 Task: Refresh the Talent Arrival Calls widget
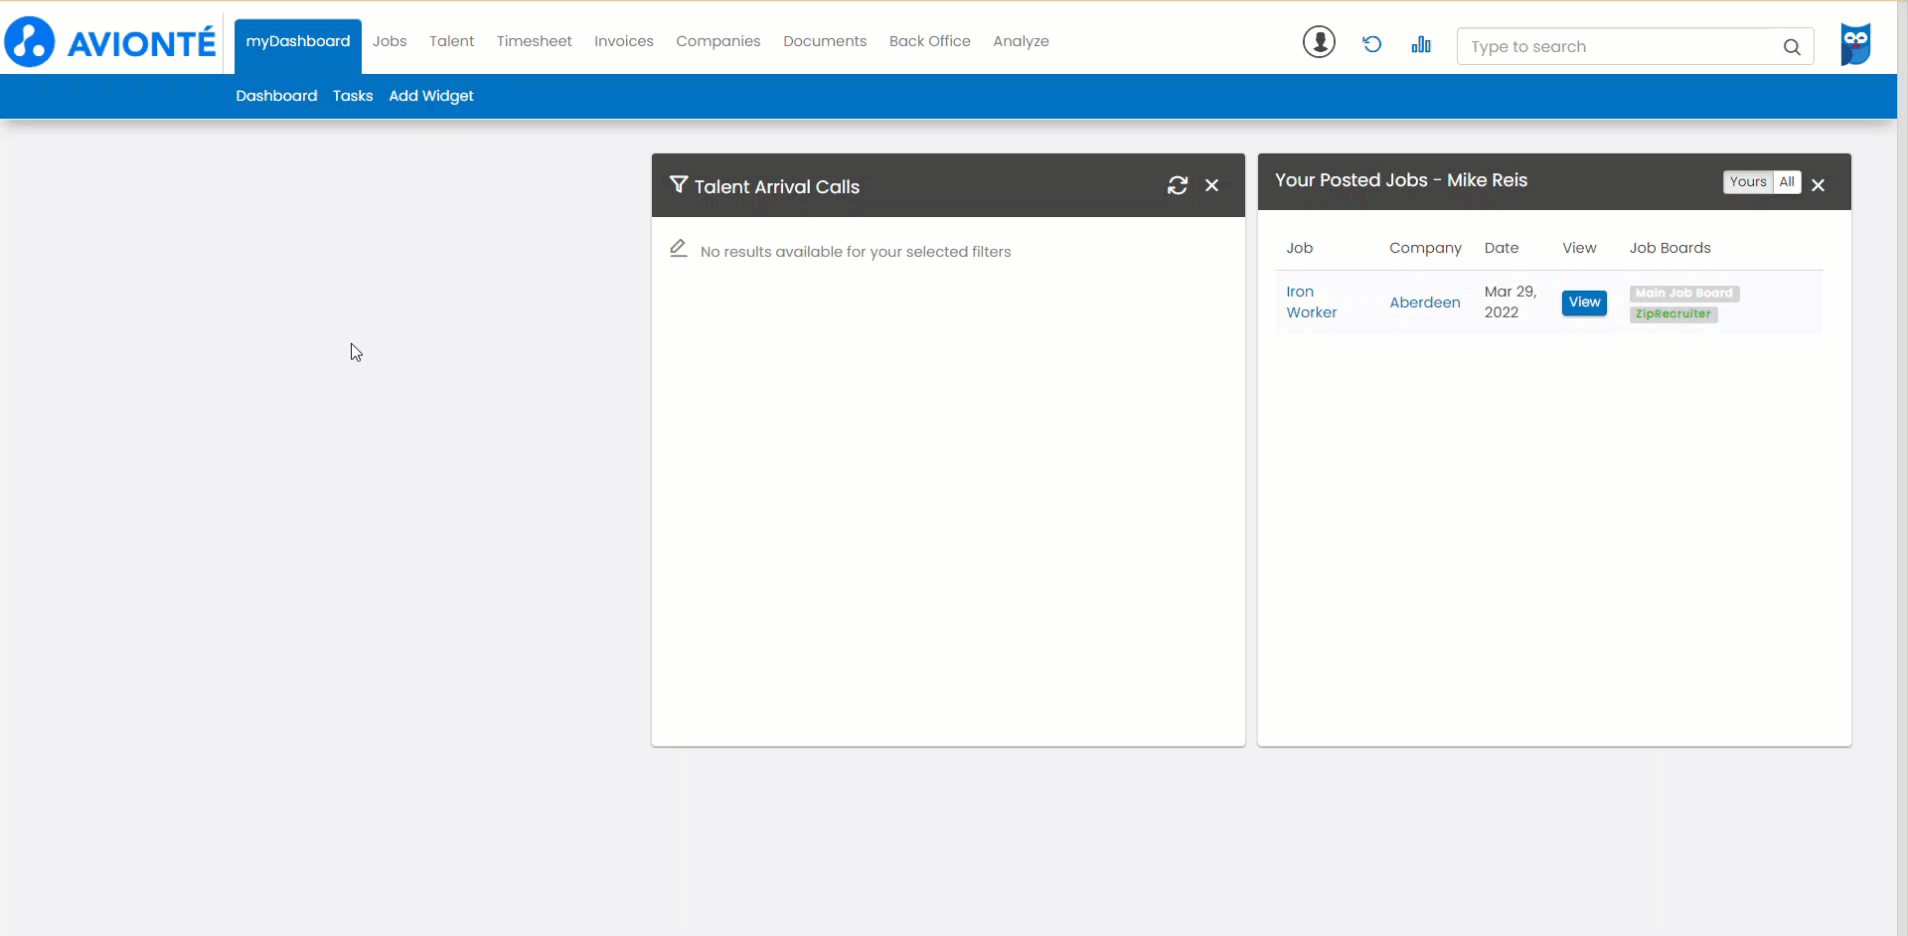[x=1178, y=185]
